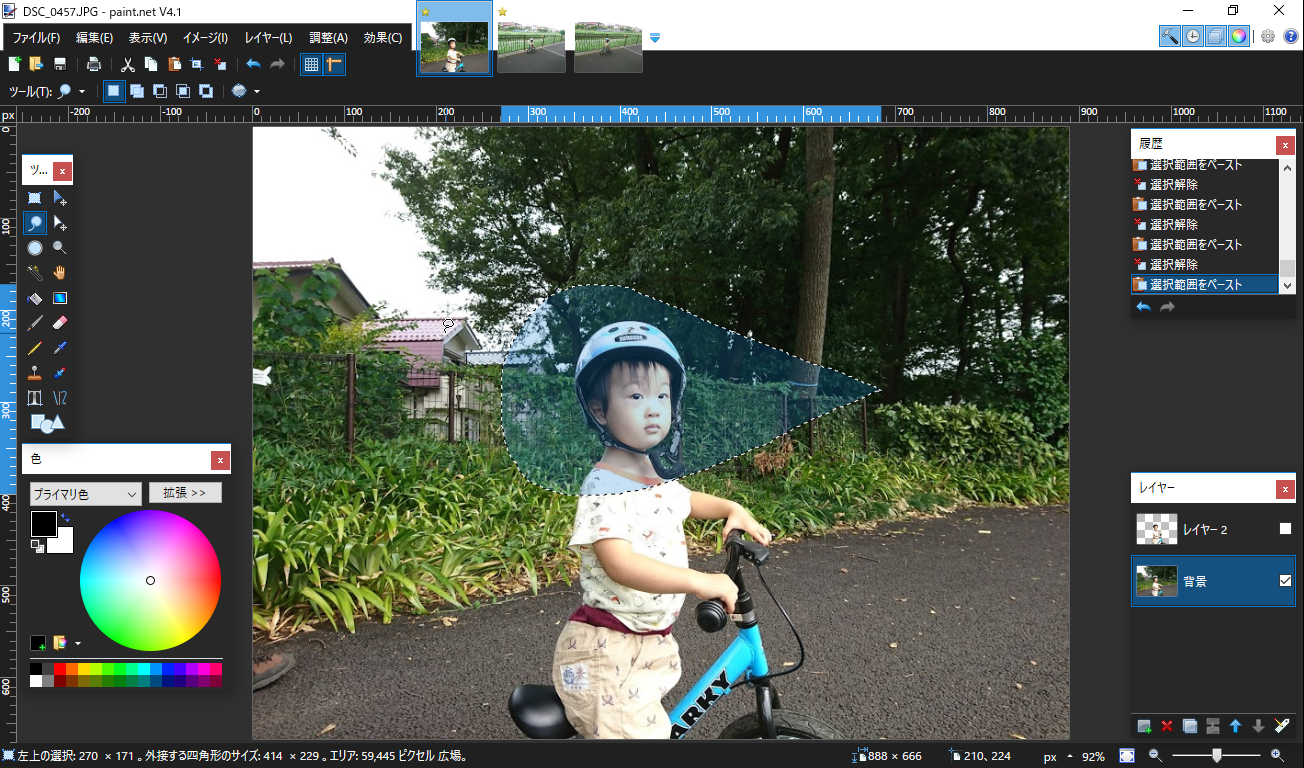Save the image with floppy disk icon
Image resolution: width=1304 pixels, height=768 pixels.
pyautogui.click(x=60, y=64)
